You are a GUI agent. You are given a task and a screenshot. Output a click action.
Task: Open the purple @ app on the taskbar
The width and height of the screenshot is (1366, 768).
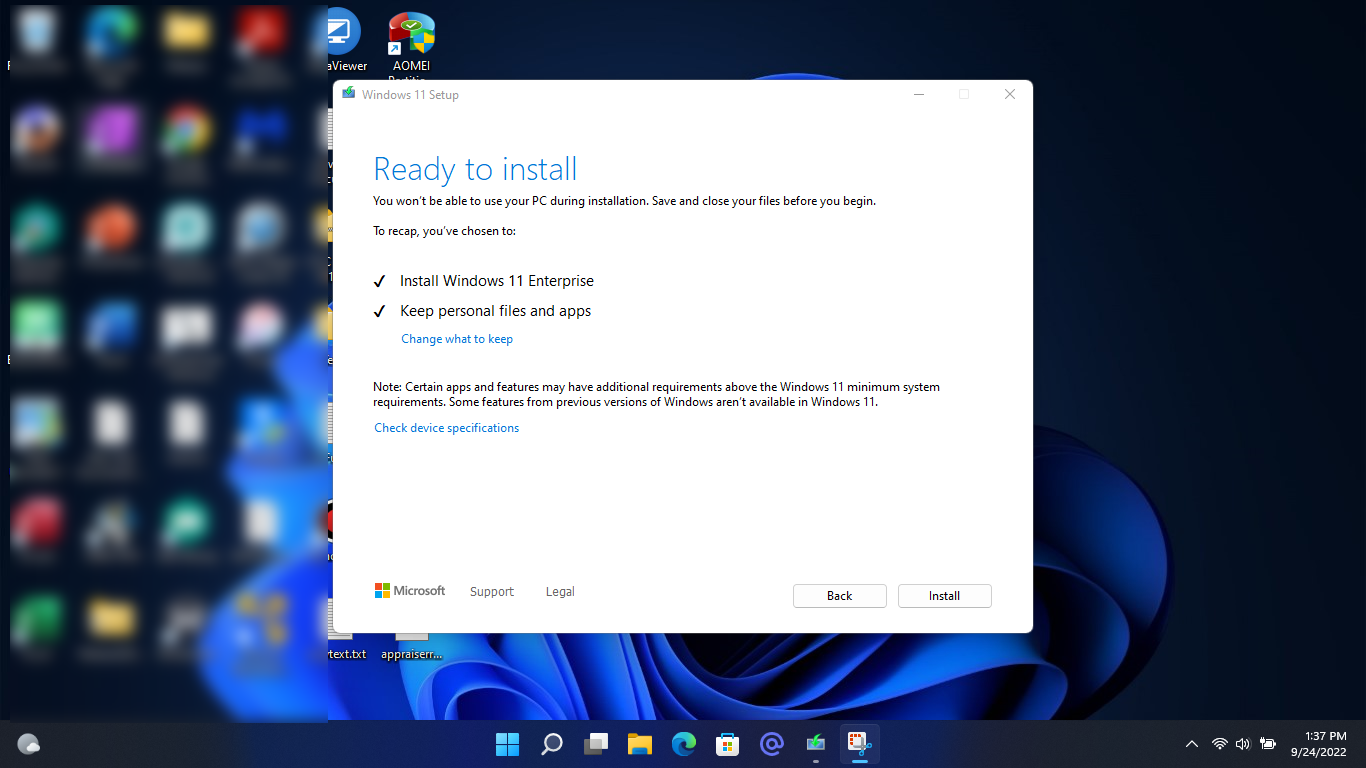click(x=771, y=744)
